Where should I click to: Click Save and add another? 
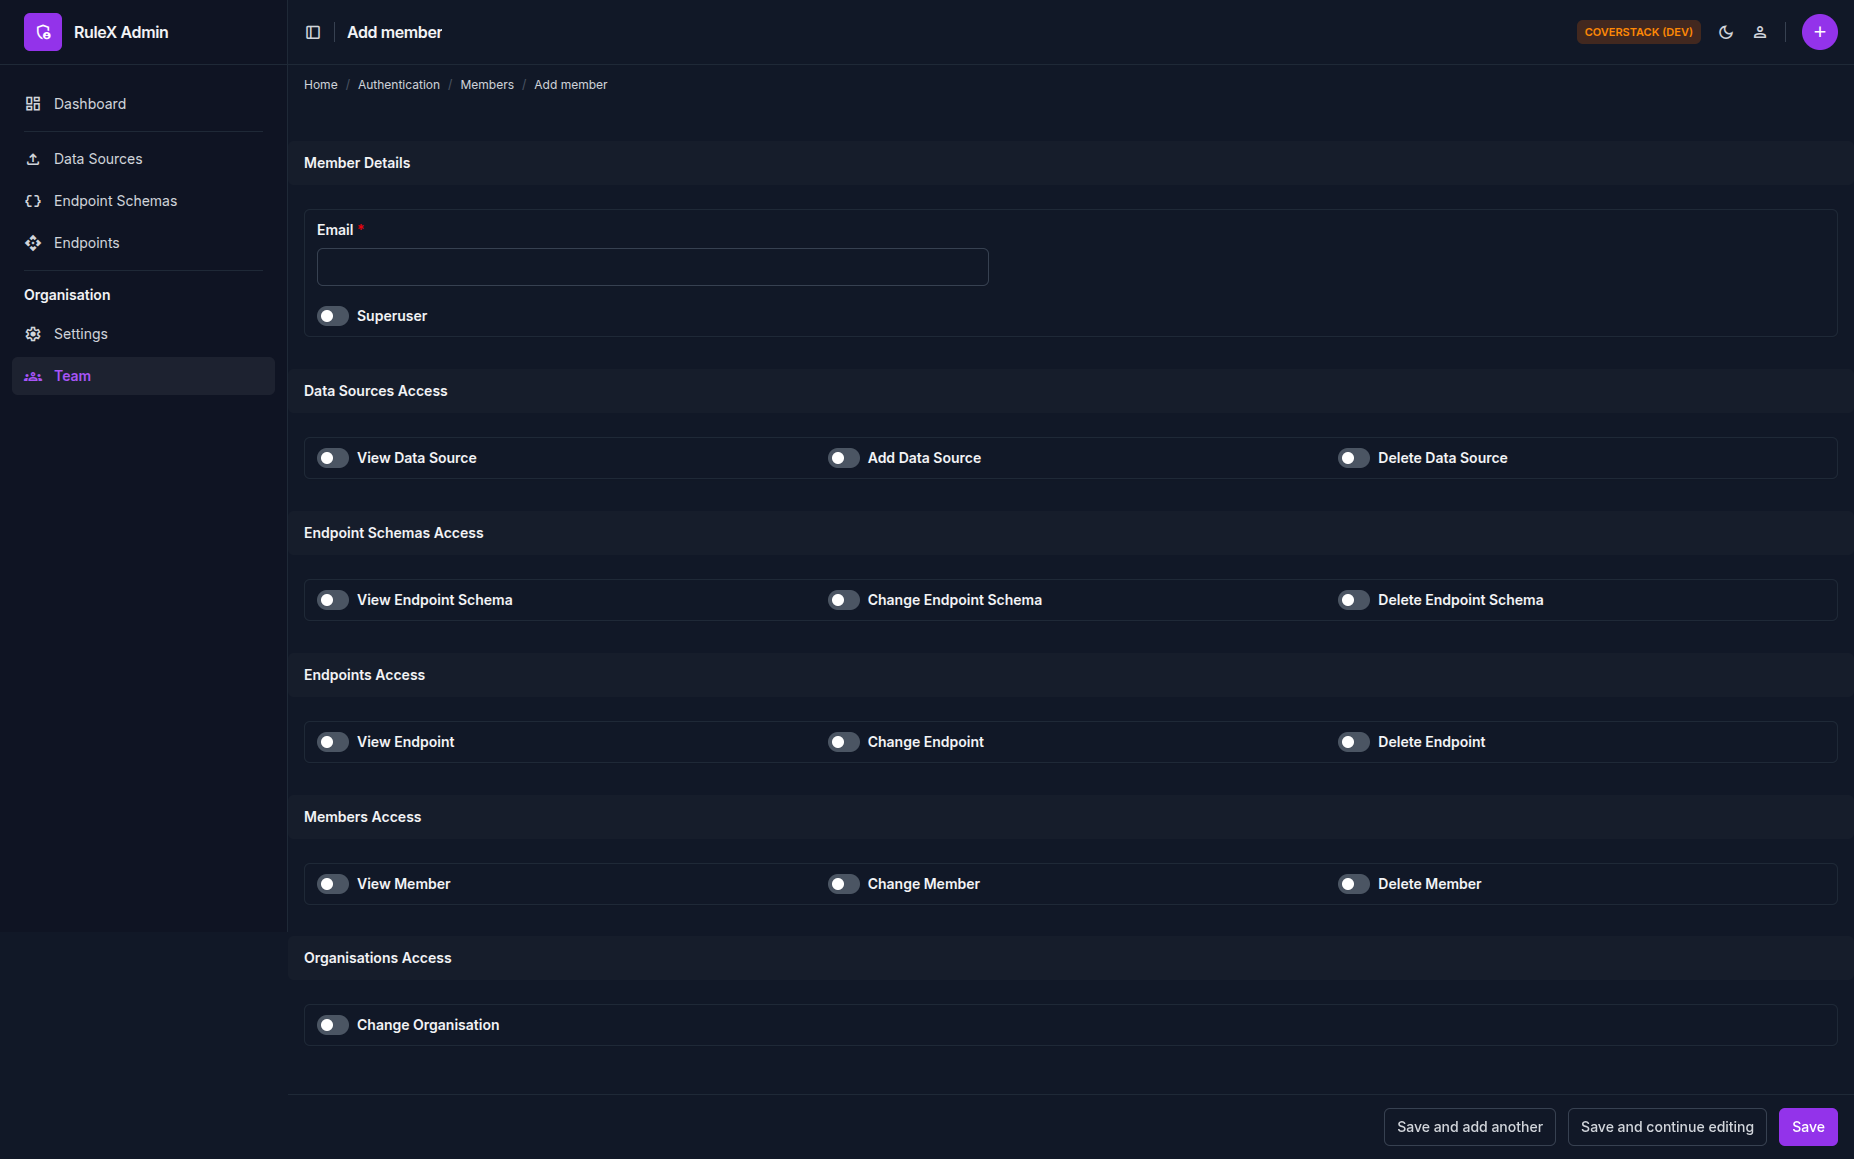1470,1127
